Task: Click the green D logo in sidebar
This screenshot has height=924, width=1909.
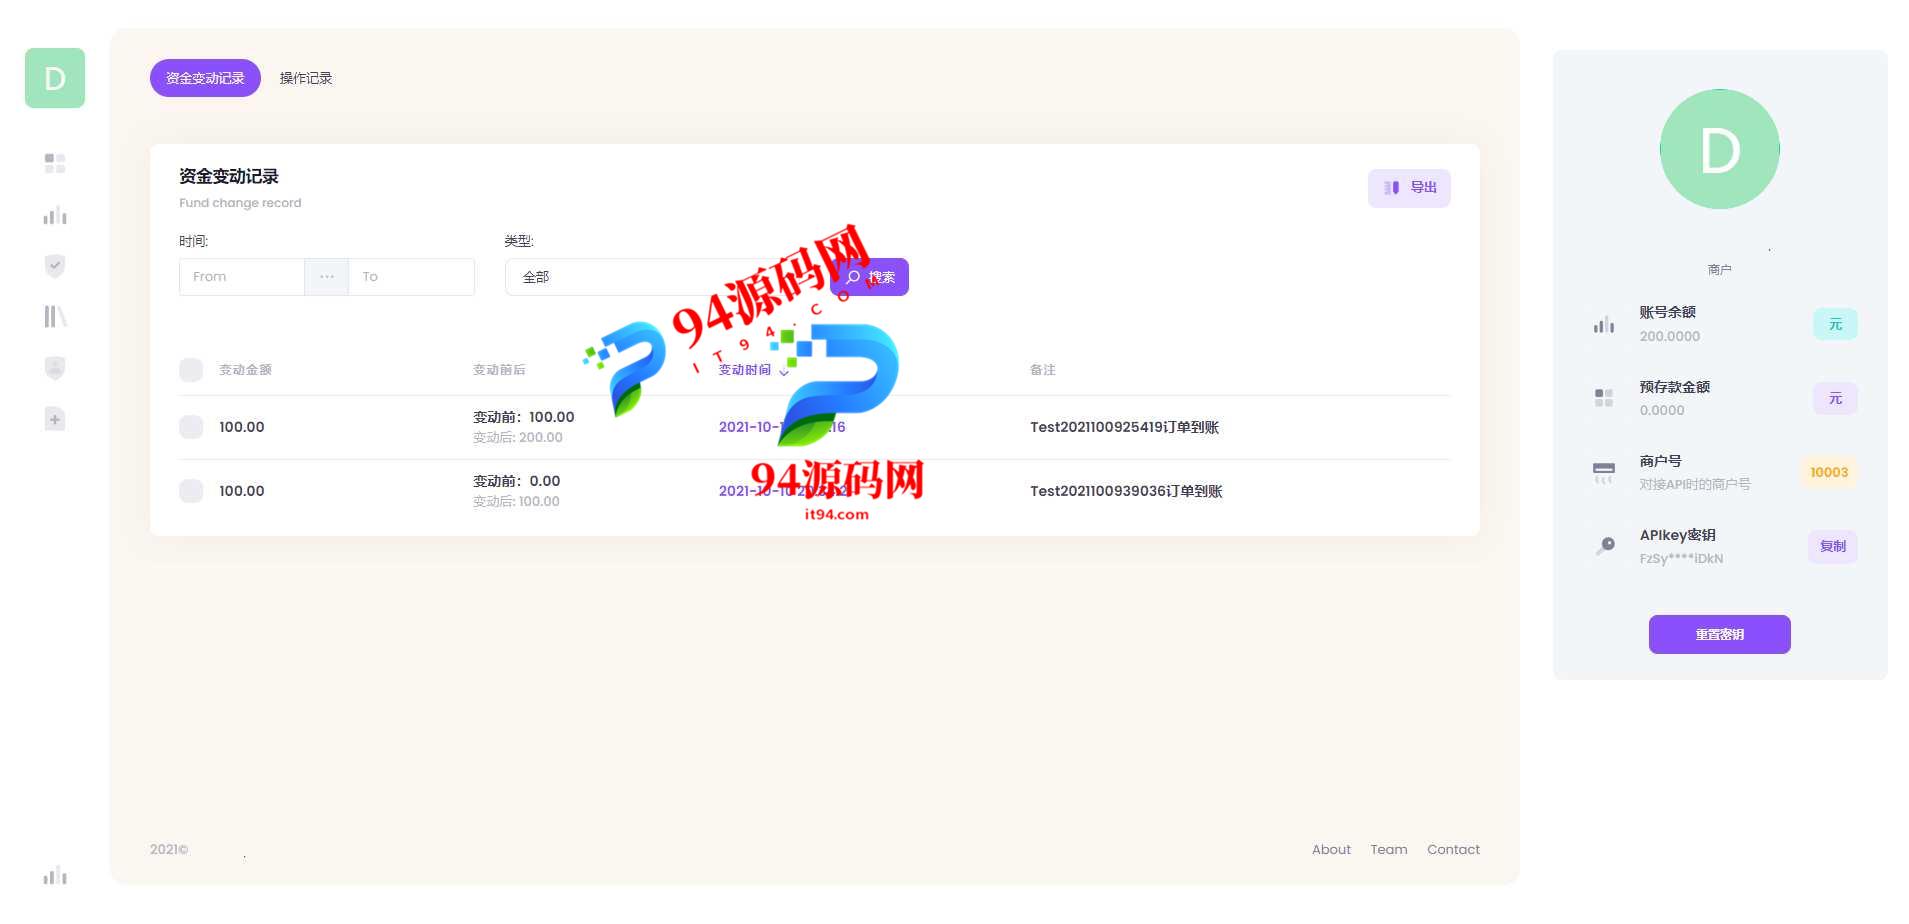Action: (55, 78)
